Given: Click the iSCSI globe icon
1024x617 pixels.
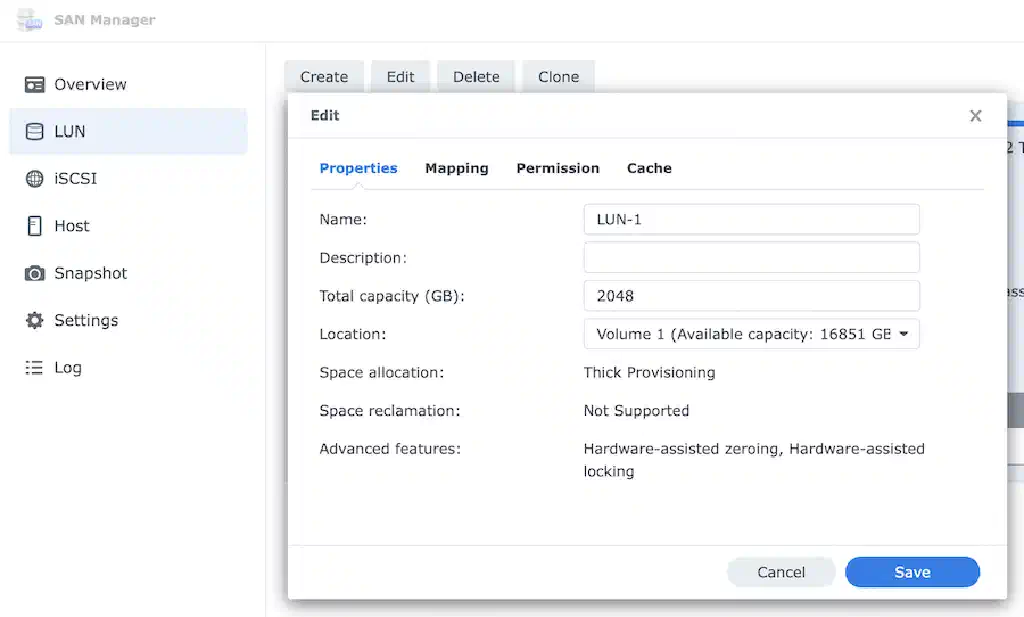Looking at the screenshot, I should click(35, 178).
